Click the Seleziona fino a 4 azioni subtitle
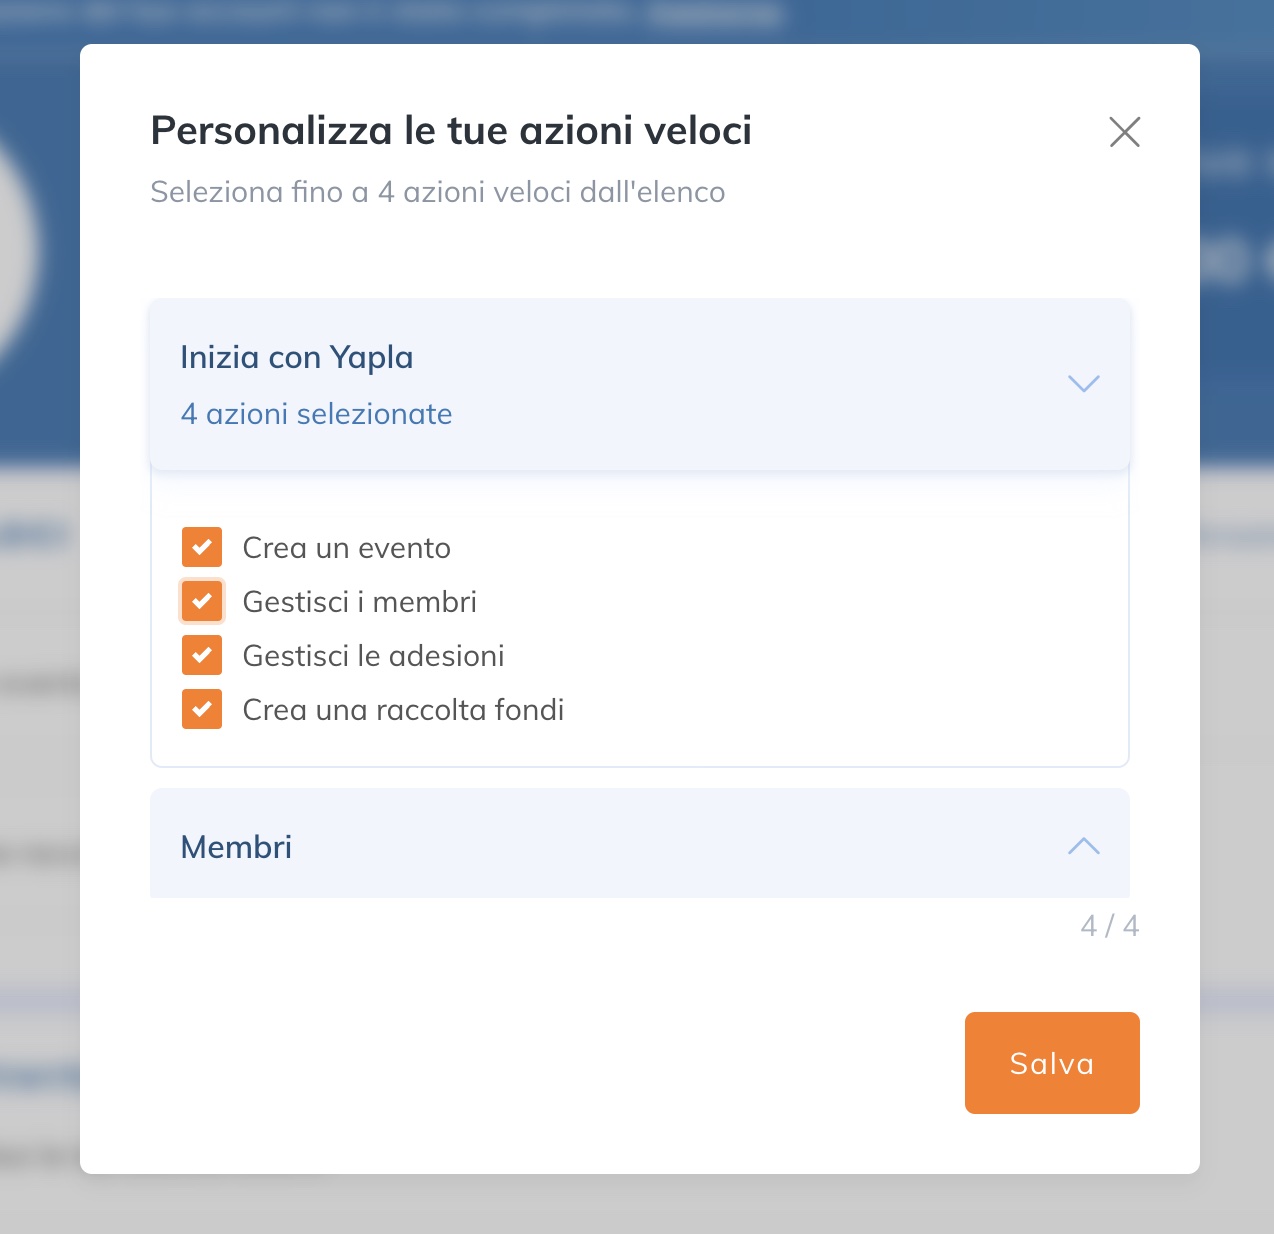 coord(438,192)
